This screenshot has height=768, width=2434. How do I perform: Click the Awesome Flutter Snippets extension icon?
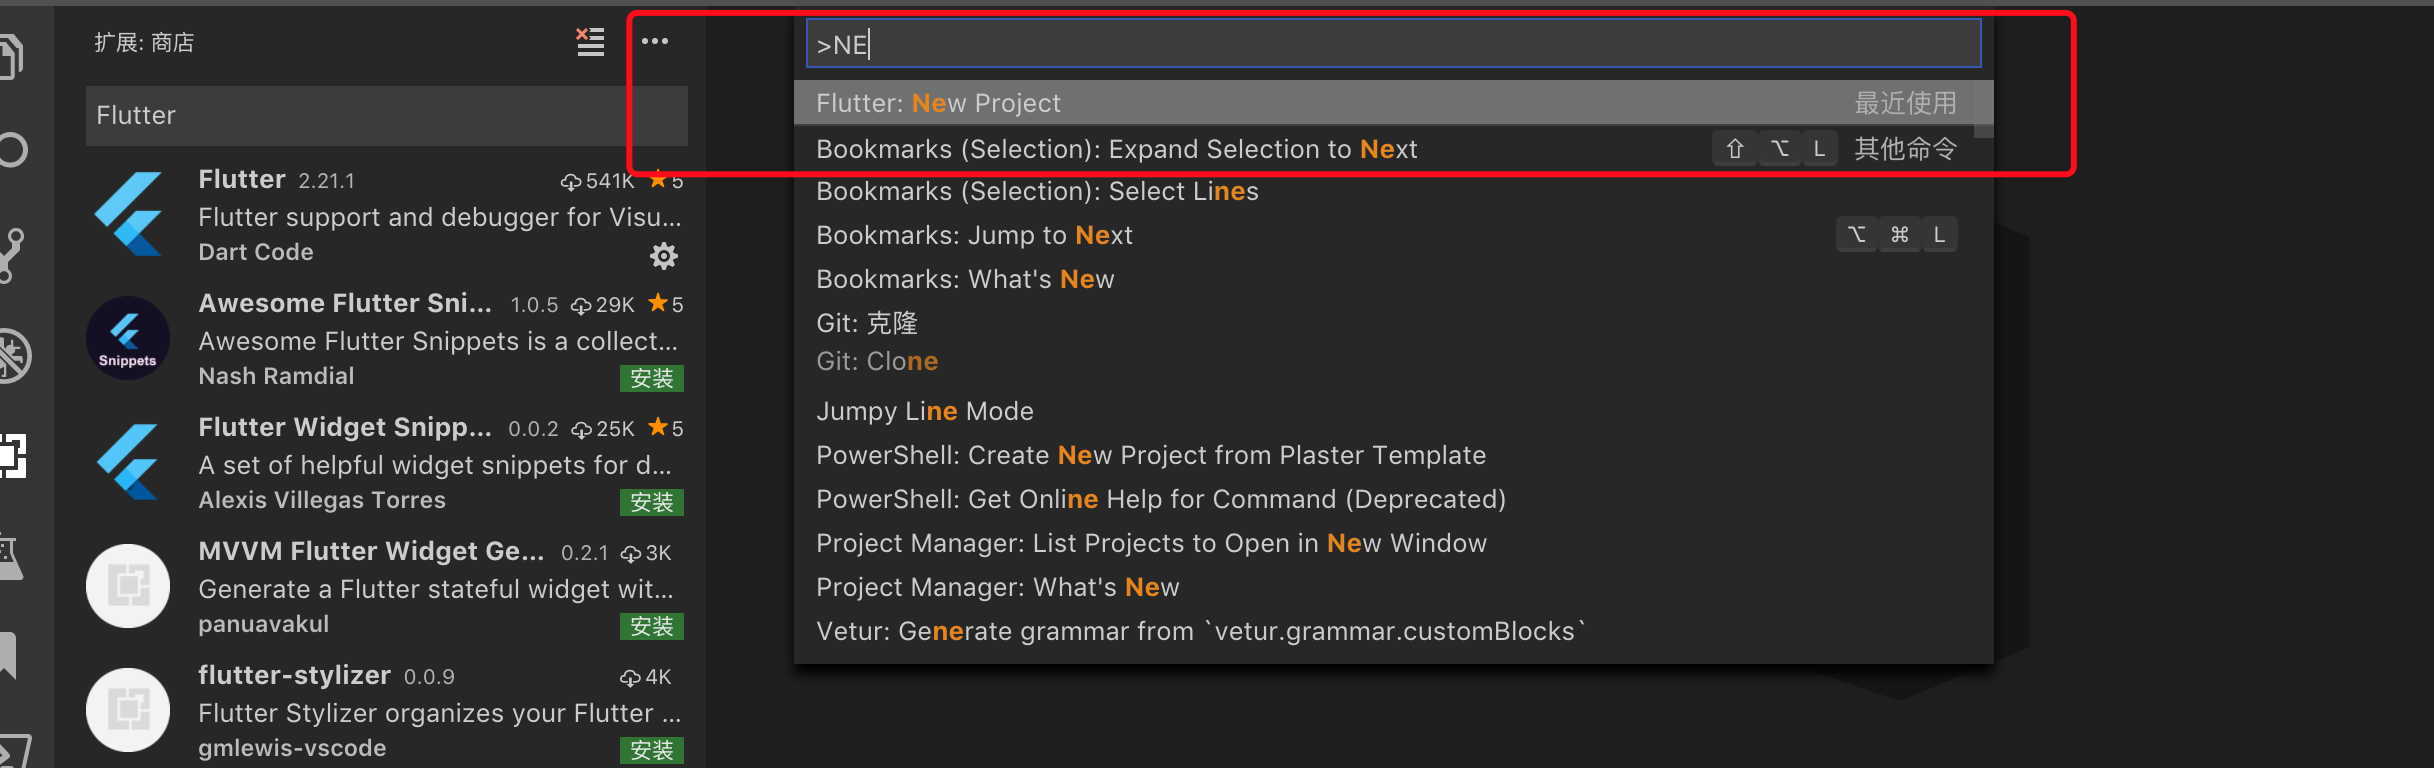tap(128, 338)
